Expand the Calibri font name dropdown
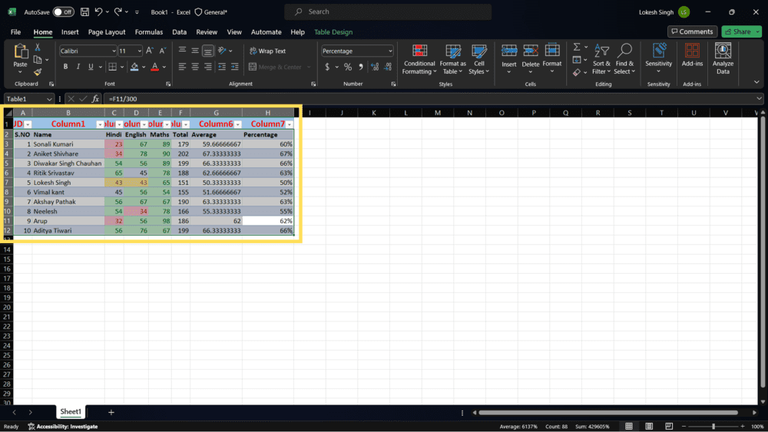 pyautogui.click(x=112, y=51)
